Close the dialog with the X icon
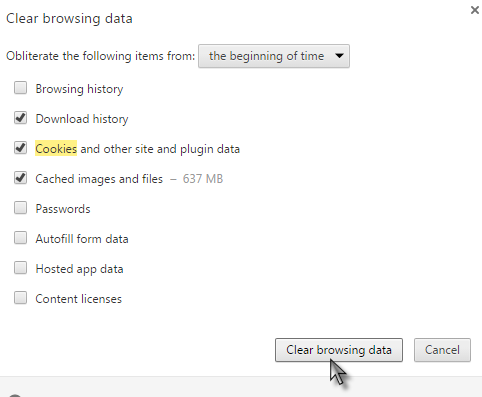482x397 pixels. click(475, 10)
